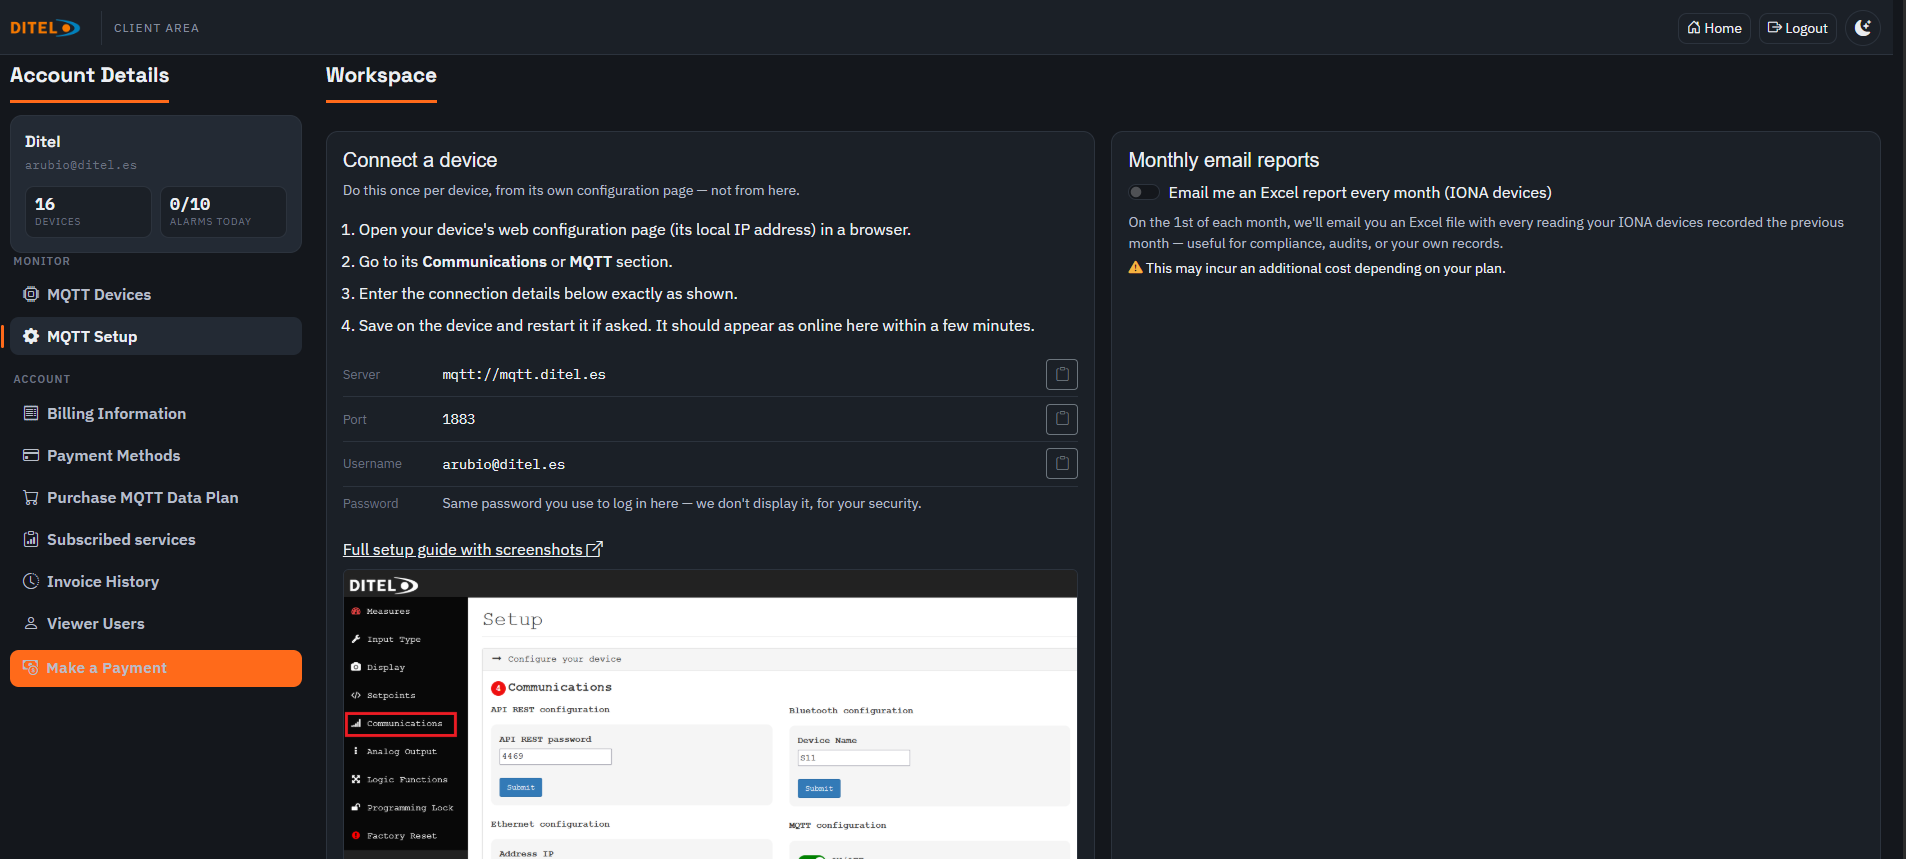The width and height of the screenshot is (1906, 859).
Task: Click the MQTT Devices chip icon
Action: 31,294
